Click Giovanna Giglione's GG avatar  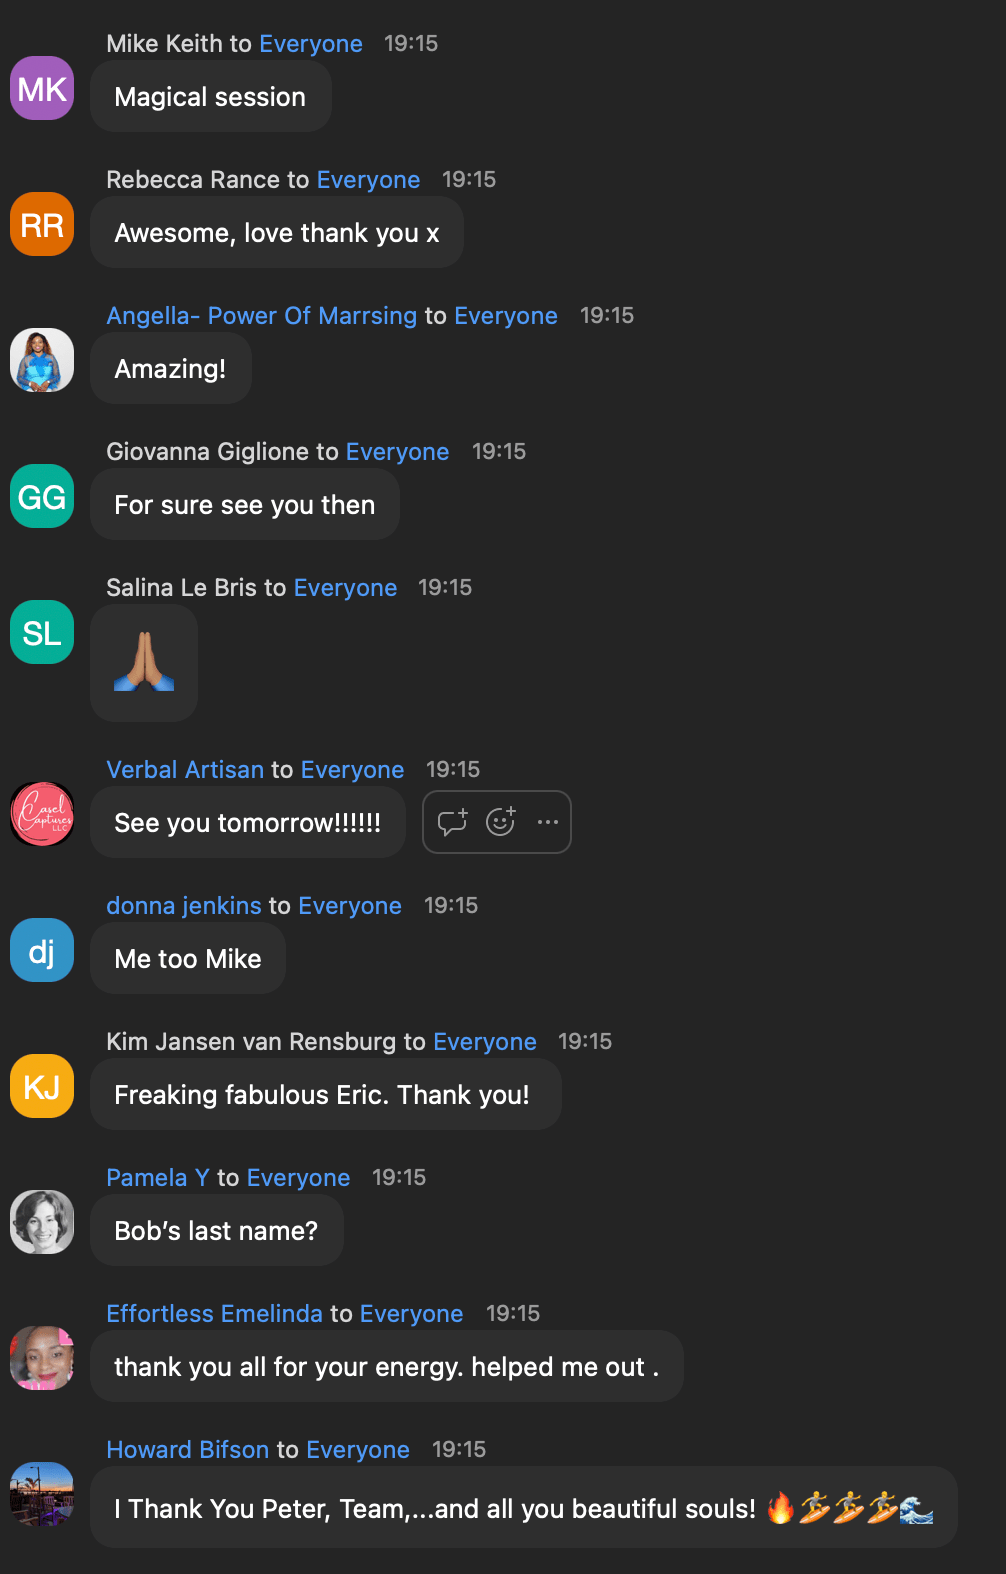[42, 496]
